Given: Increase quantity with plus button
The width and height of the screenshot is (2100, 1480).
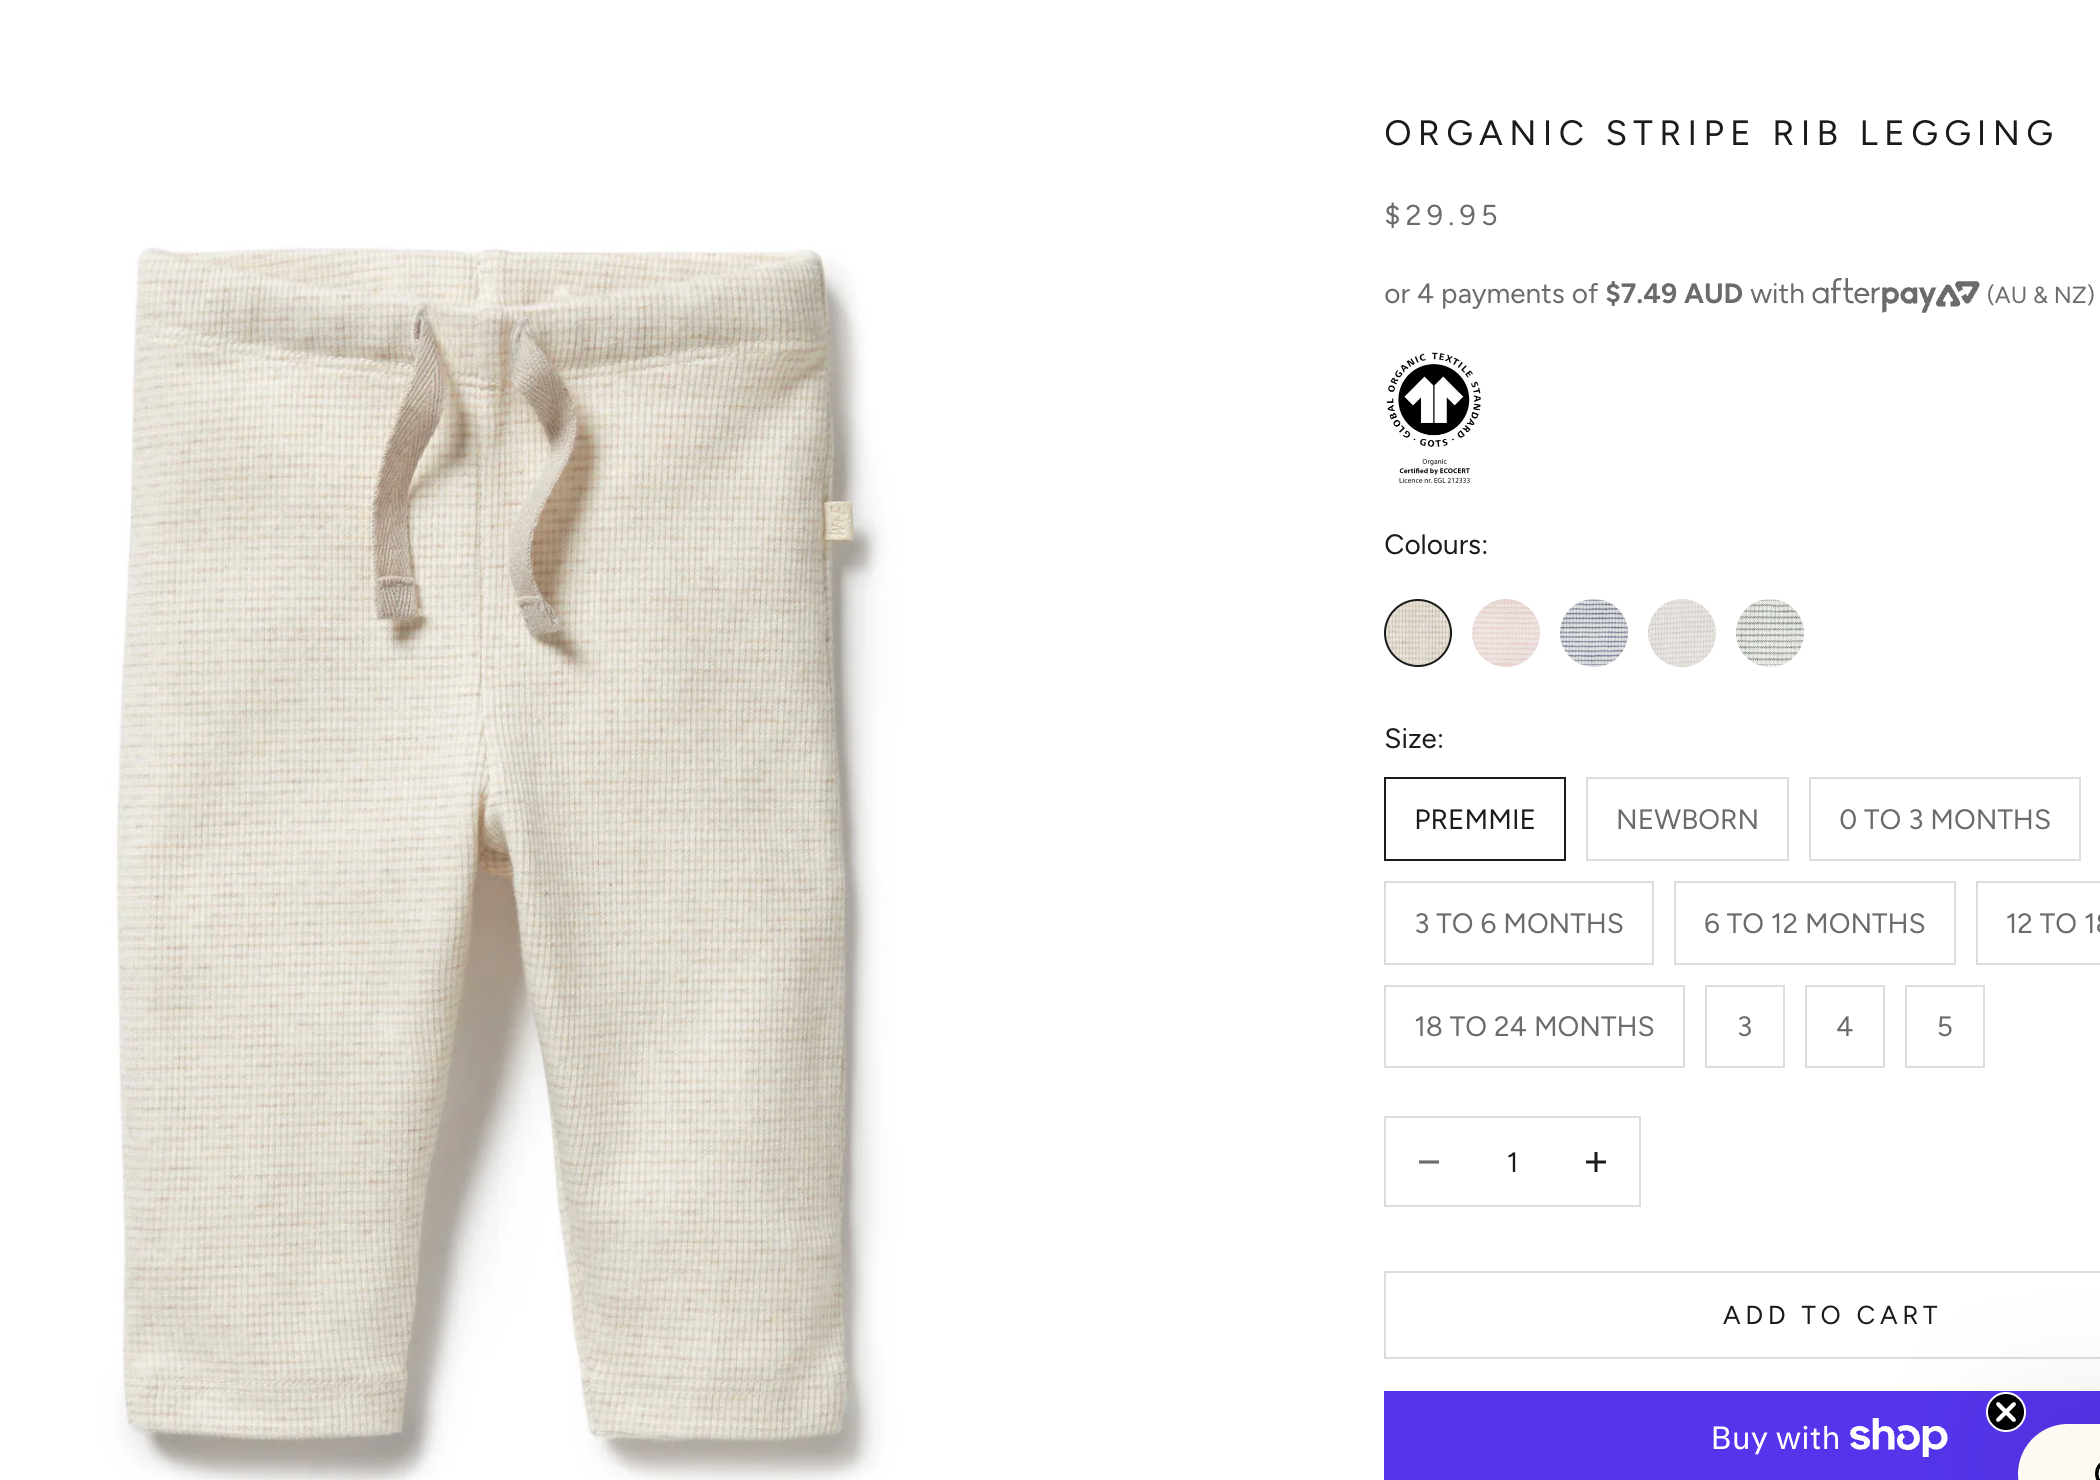Looking at the screenshot, I should (1596, 1162).
